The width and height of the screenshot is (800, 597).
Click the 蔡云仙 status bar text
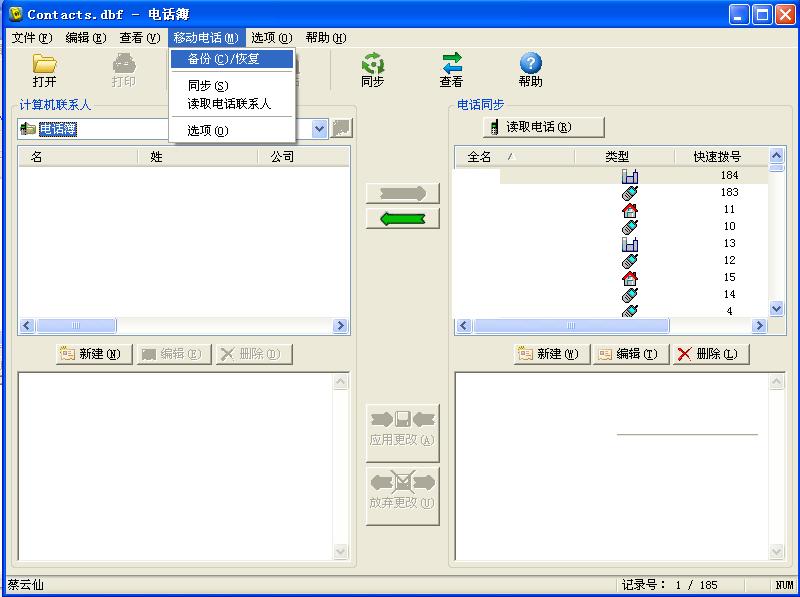26,585
